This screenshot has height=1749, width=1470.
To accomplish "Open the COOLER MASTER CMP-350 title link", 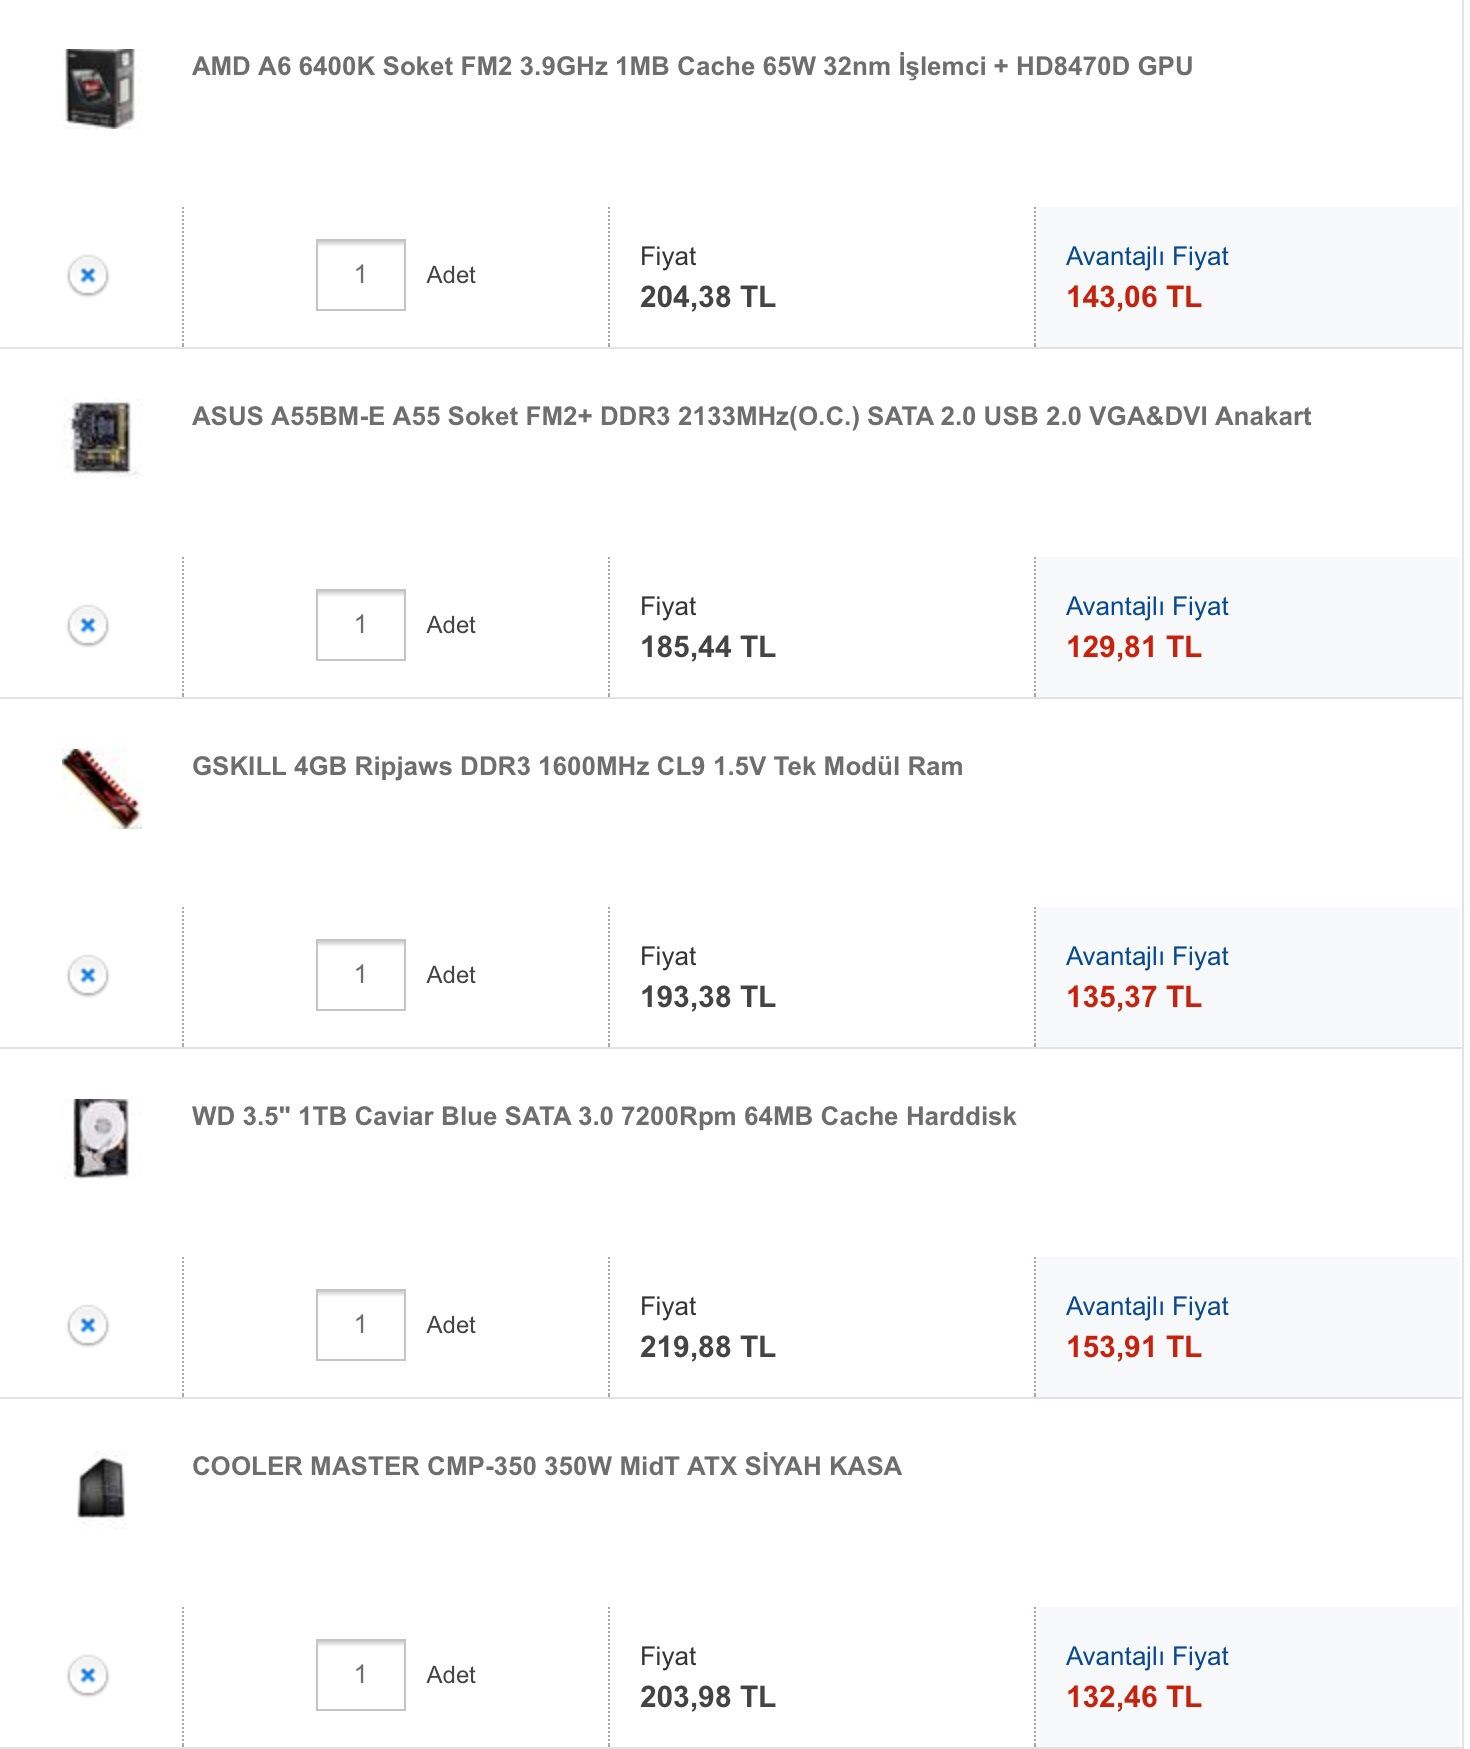I will (x=547, y=1467).
